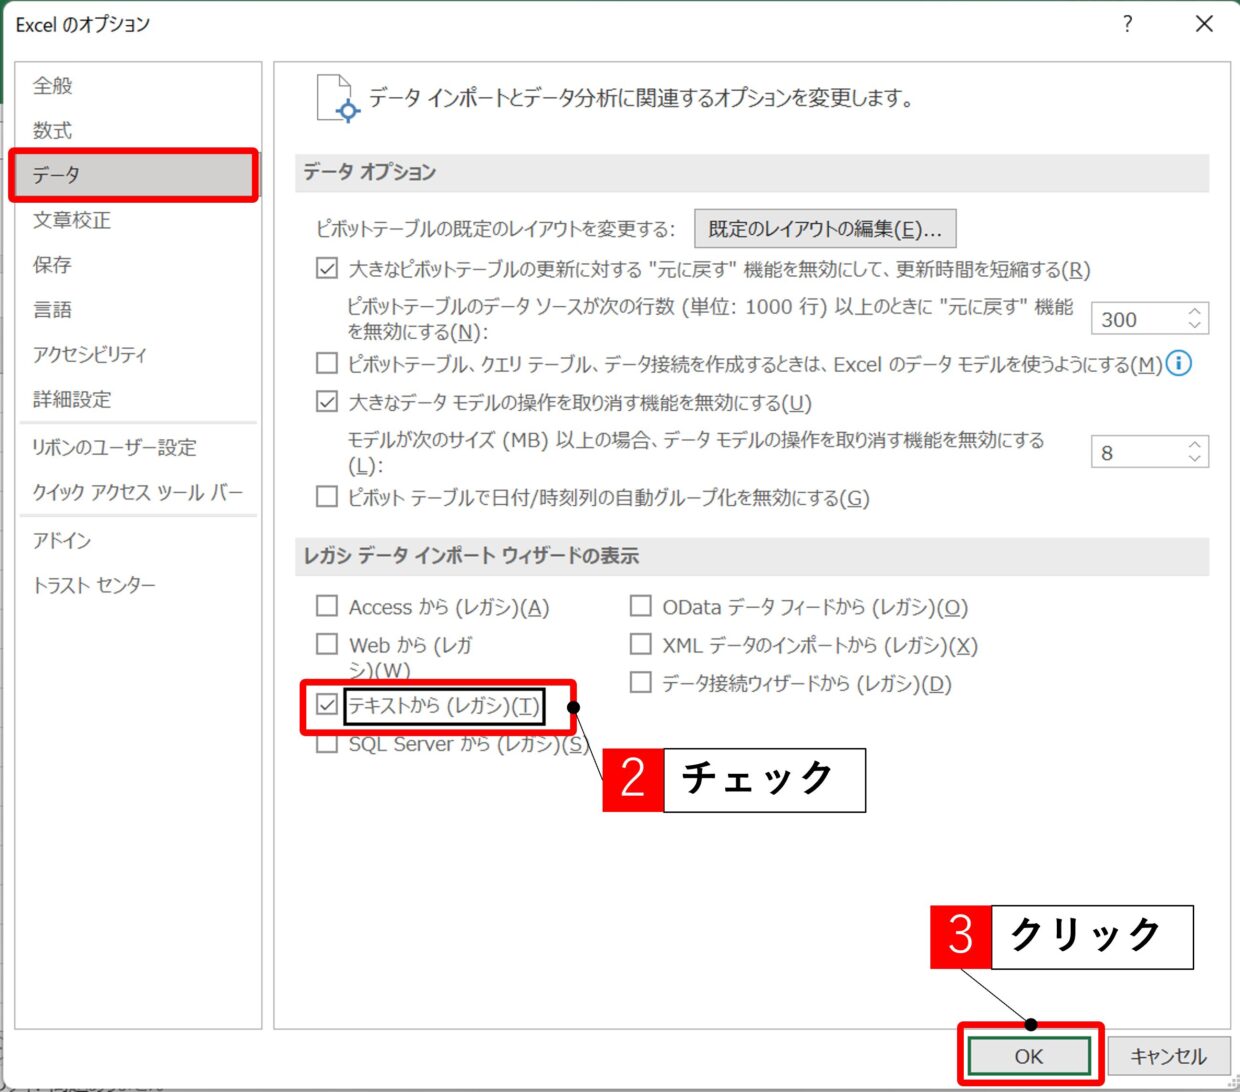Check the Web から (レガシ) option
This screenshot has width=1240, height=1092.
(x=327, y=643)
